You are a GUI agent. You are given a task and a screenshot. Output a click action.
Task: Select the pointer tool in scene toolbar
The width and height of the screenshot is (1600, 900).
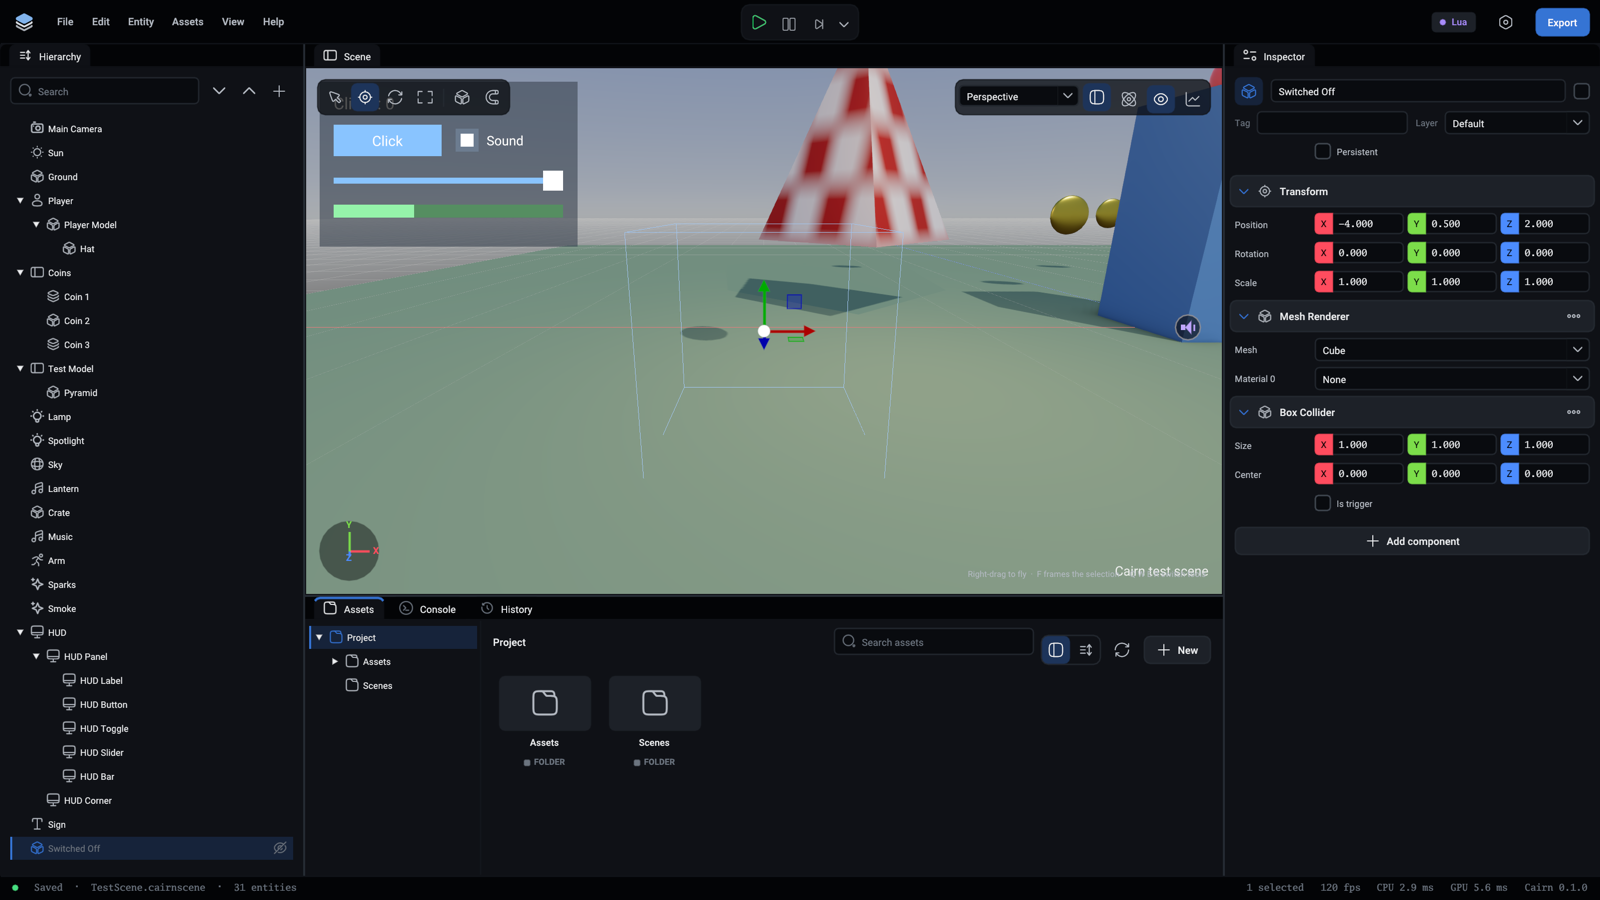tap(336, 98)
